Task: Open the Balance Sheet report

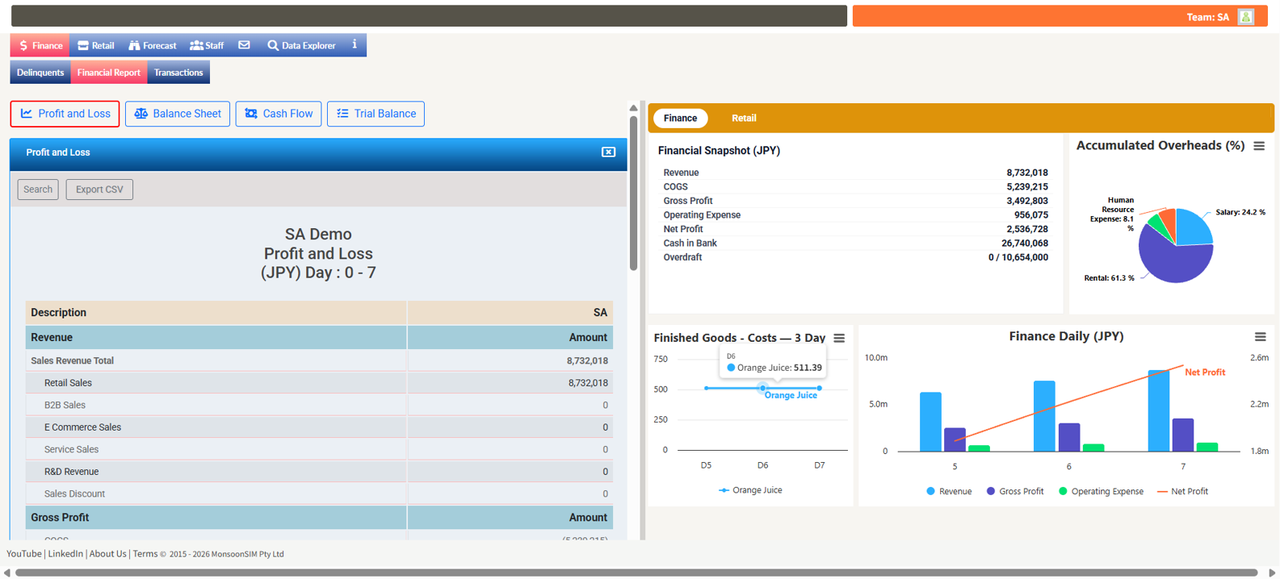Action: pos(178,114)
